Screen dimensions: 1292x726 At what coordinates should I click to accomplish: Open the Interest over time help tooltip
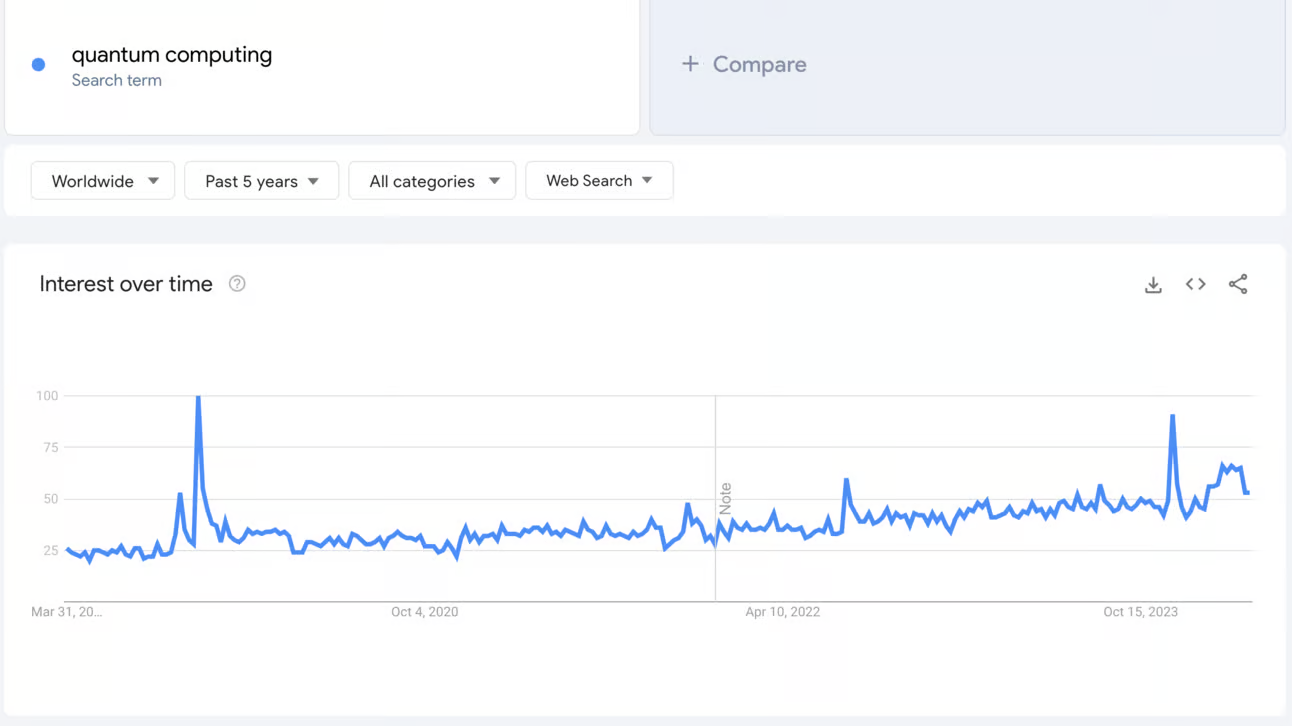point(236,284)
